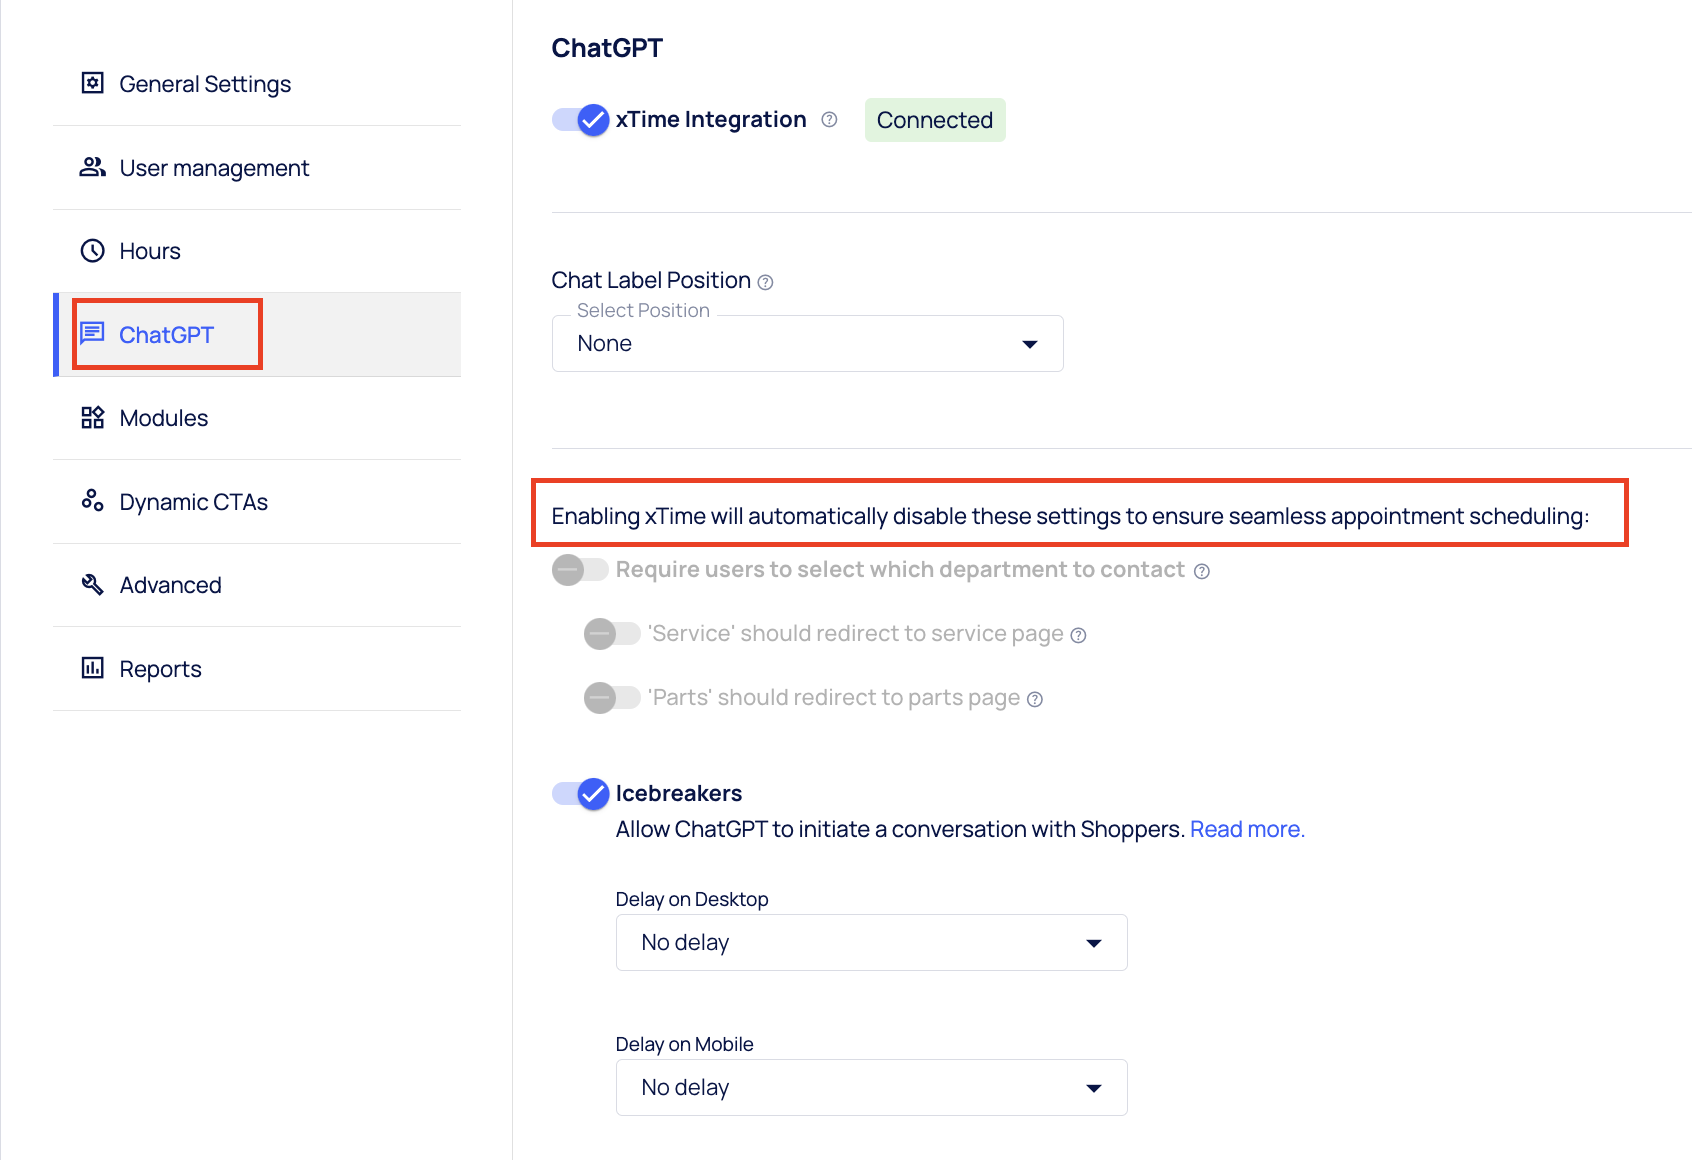Click the Chat Label Position label
The image size is (1692, 1160).
click(651, 280)
